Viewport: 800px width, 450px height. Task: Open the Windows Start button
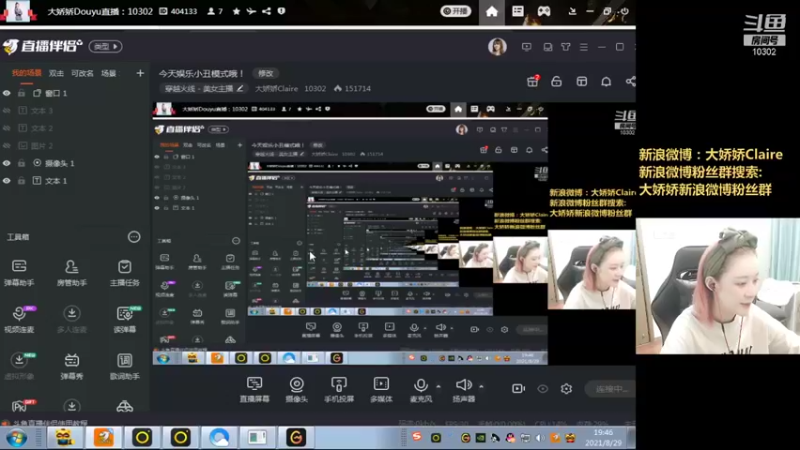[x=16, y=438]
